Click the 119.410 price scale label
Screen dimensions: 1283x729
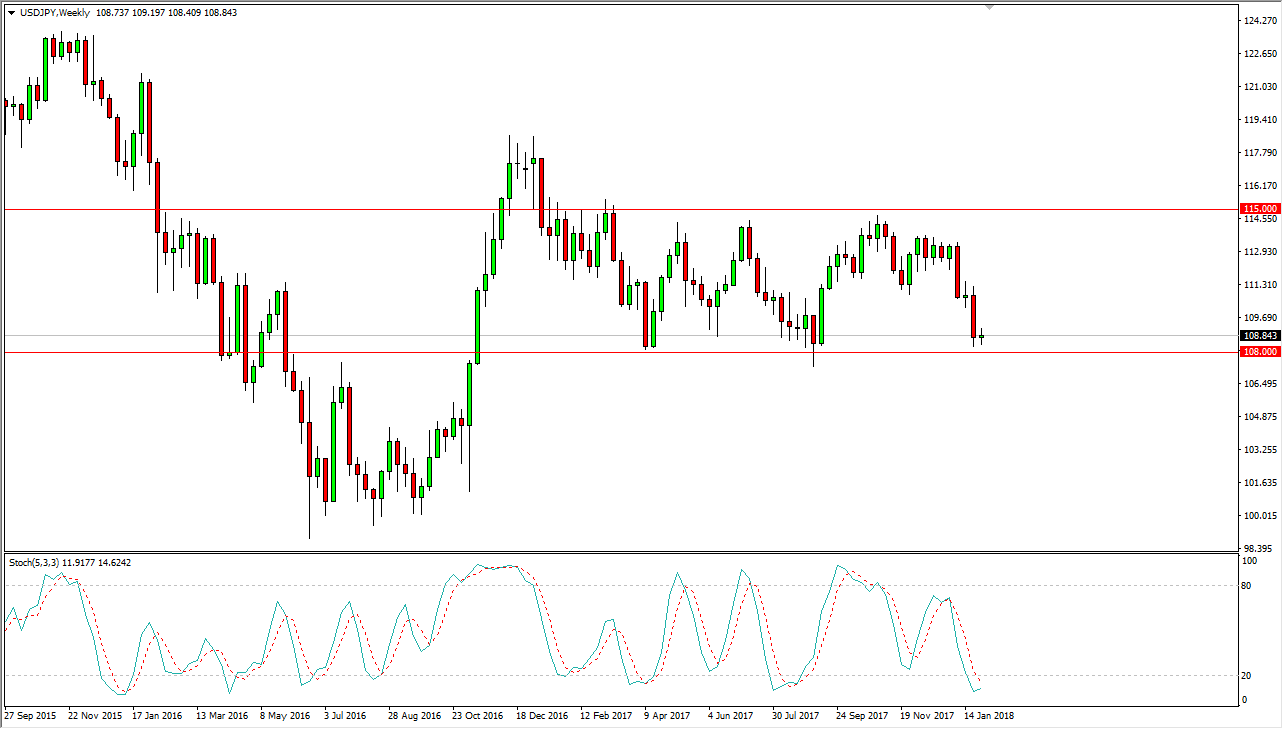tap(1259, 120)
